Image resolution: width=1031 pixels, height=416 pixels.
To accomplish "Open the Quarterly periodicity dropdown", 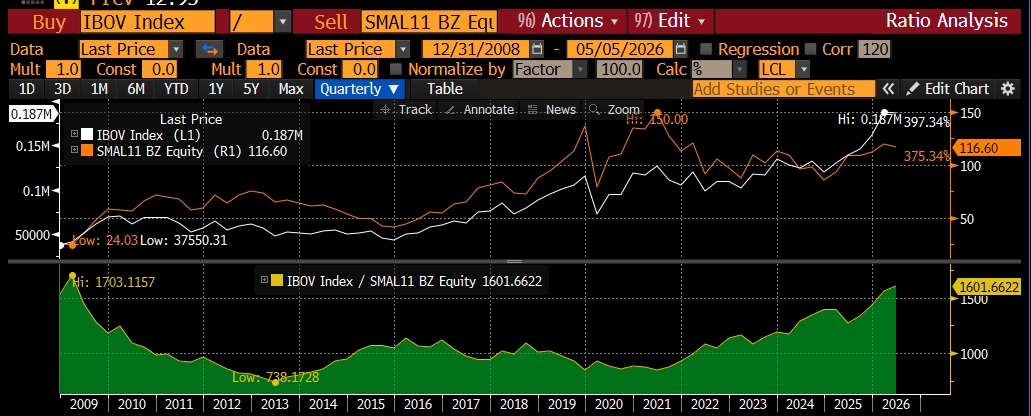I will (360, 89).
